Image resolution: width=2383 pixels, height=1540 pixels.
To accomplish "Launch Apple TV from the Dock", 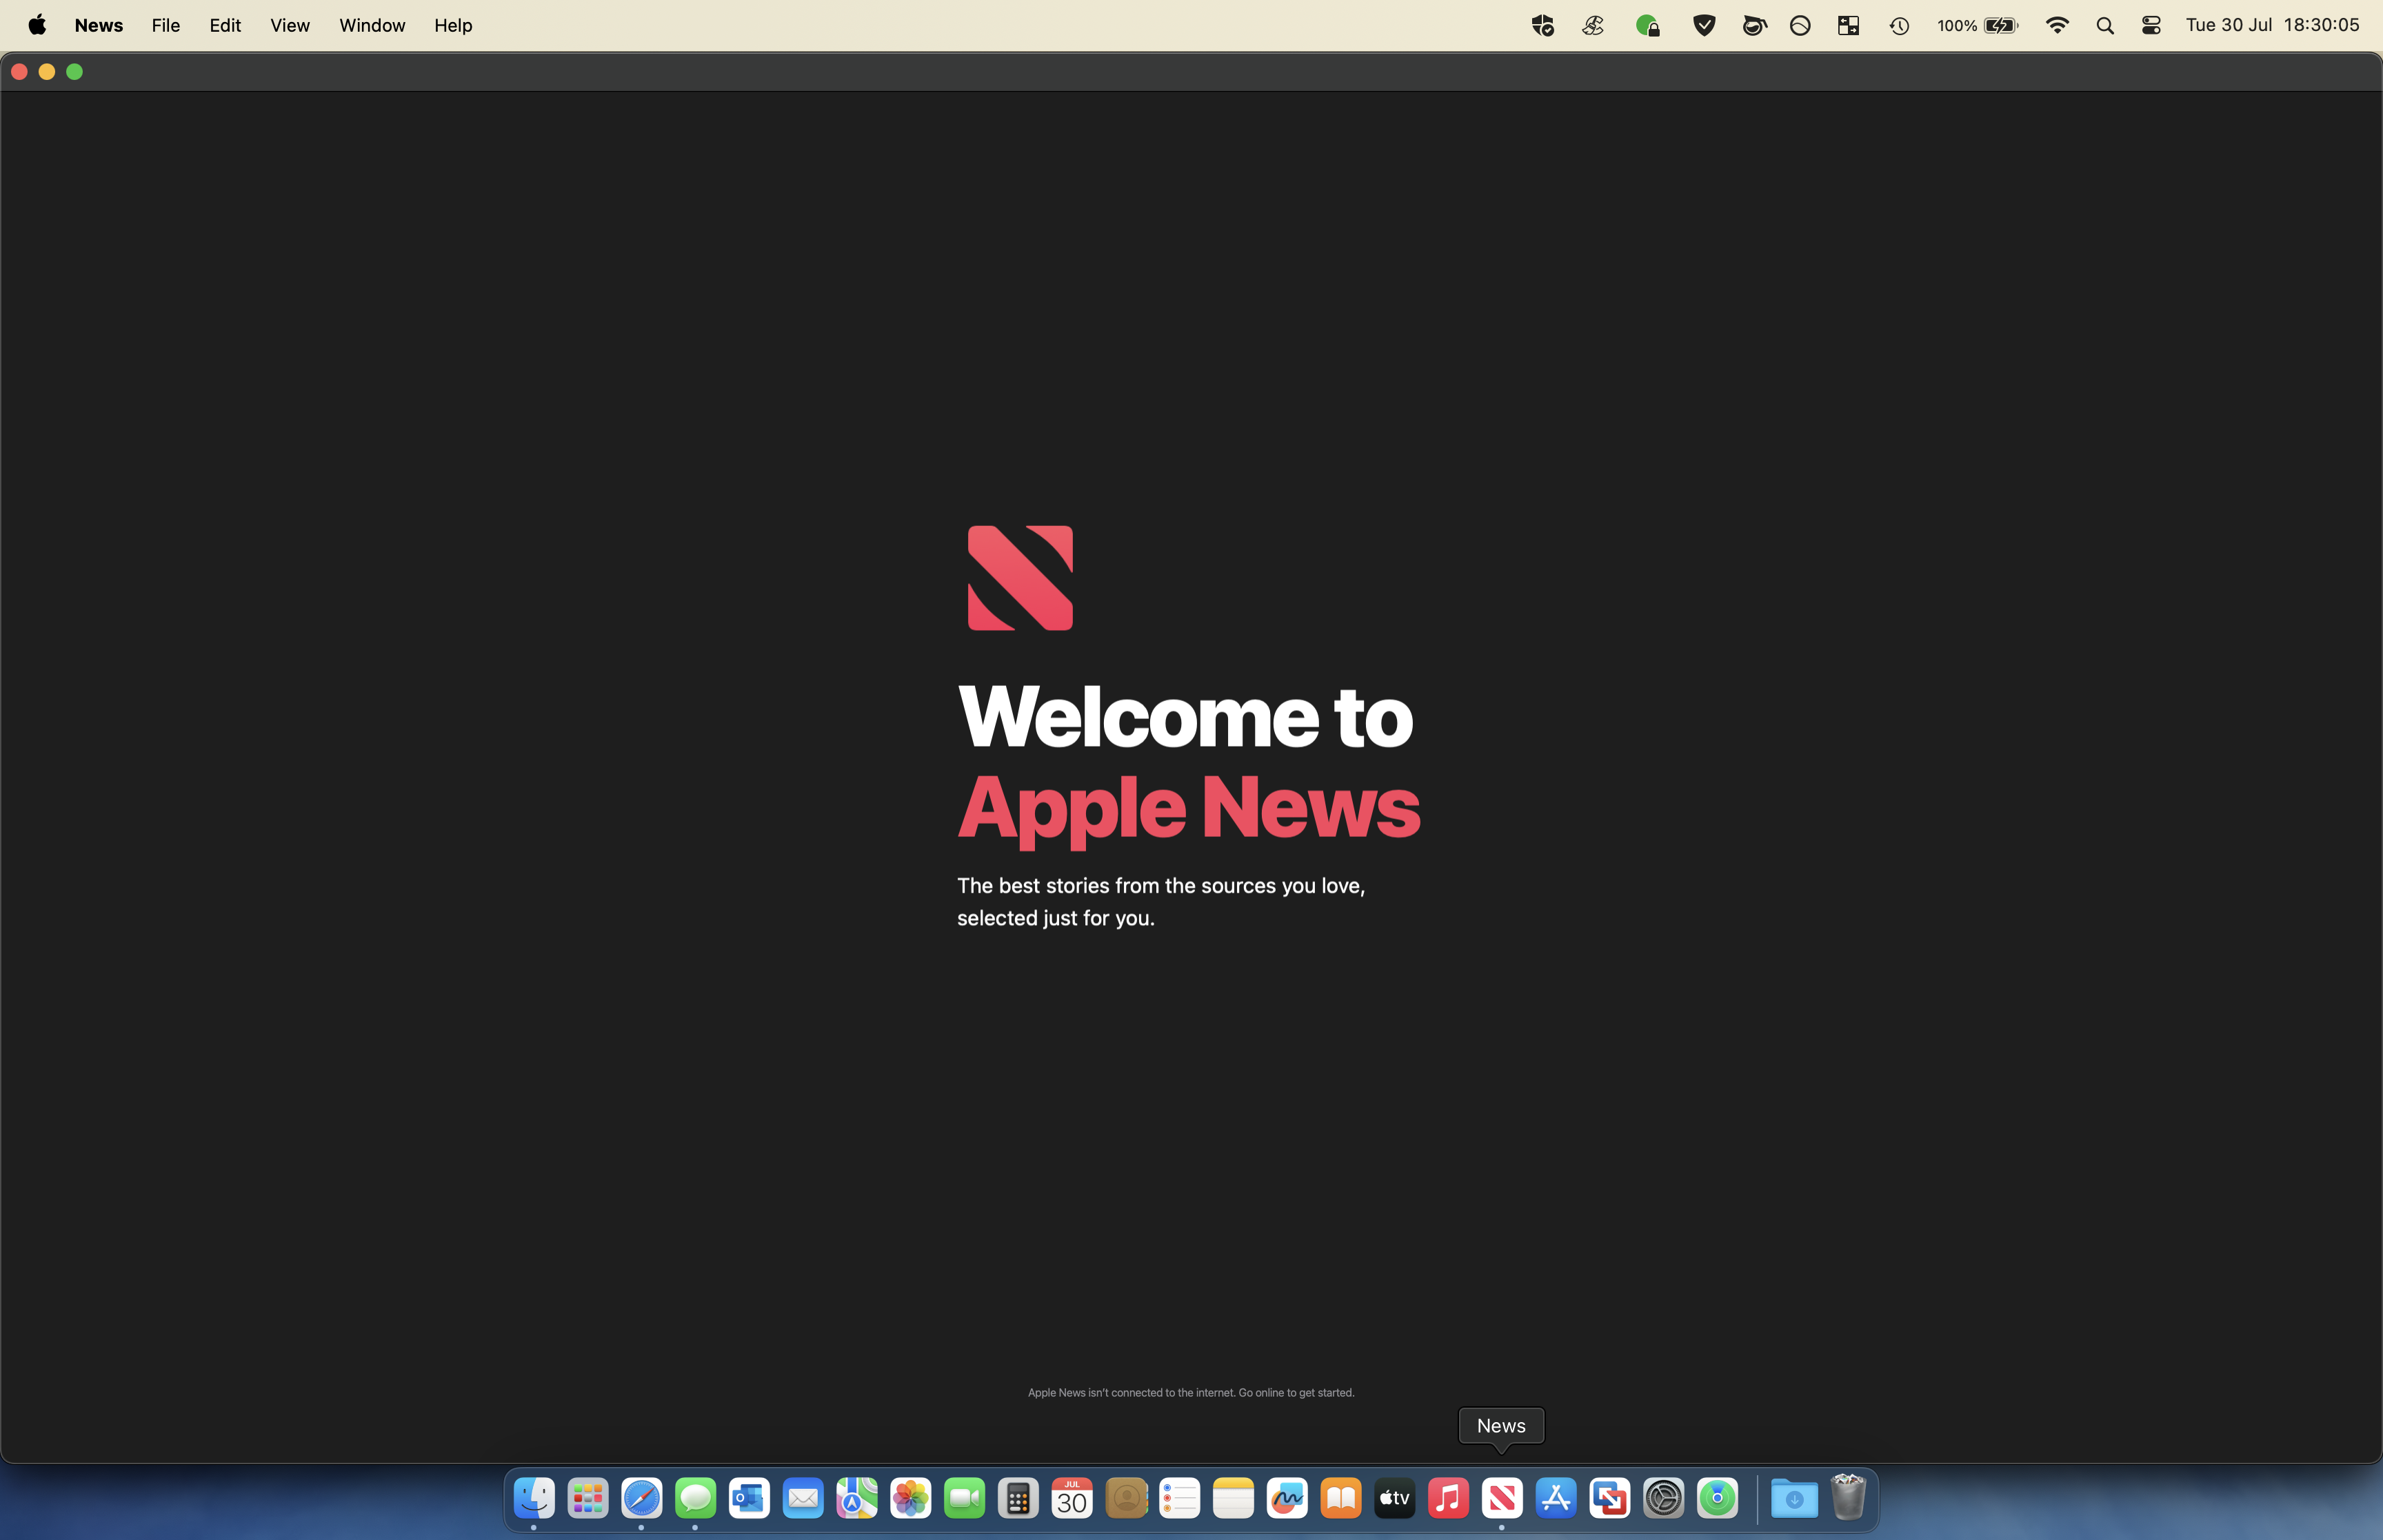I will (1394, 1497).
